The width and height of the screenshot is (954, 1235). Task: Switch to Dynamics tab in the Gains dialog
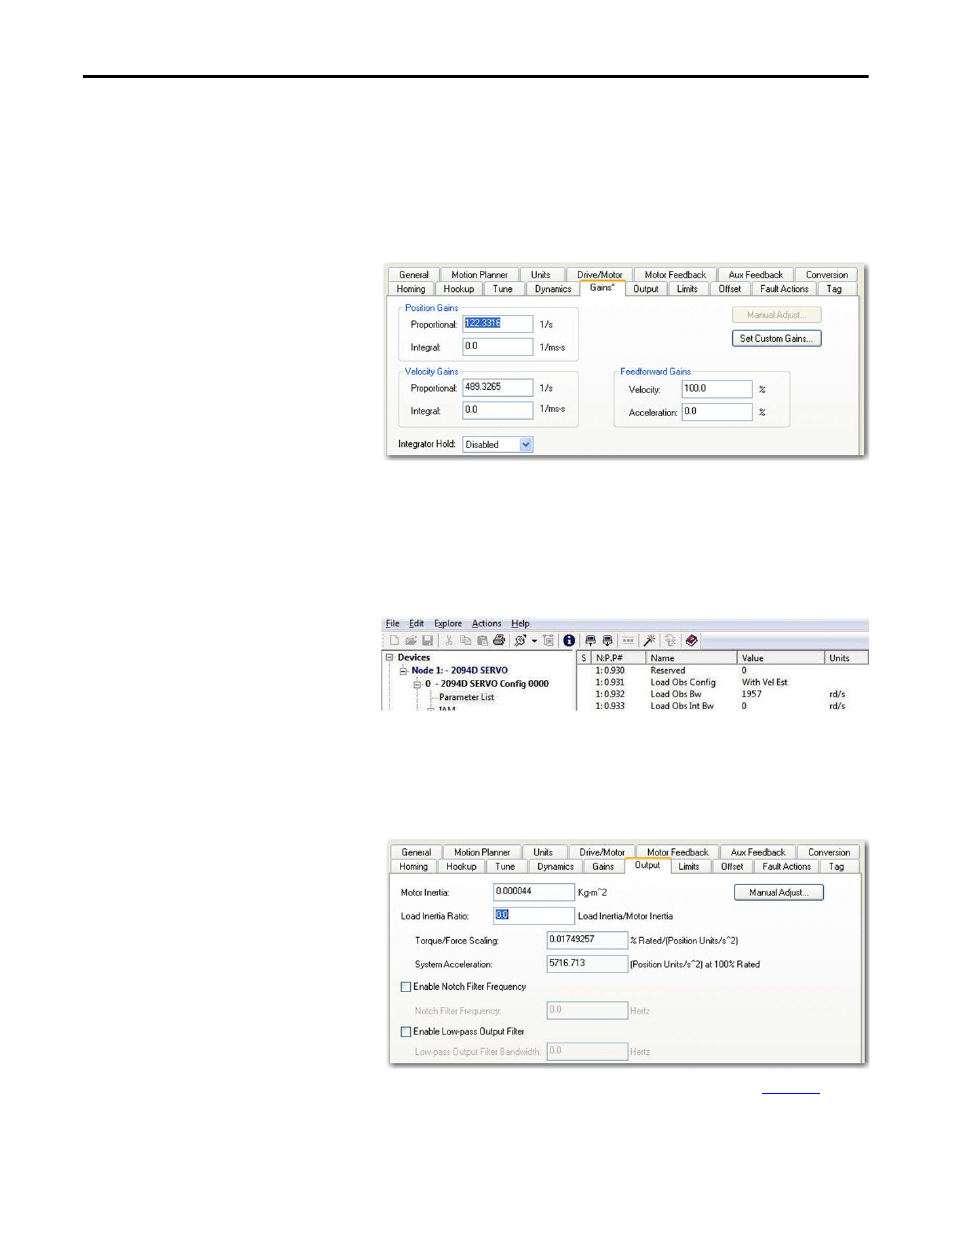(x=553, y=289)
